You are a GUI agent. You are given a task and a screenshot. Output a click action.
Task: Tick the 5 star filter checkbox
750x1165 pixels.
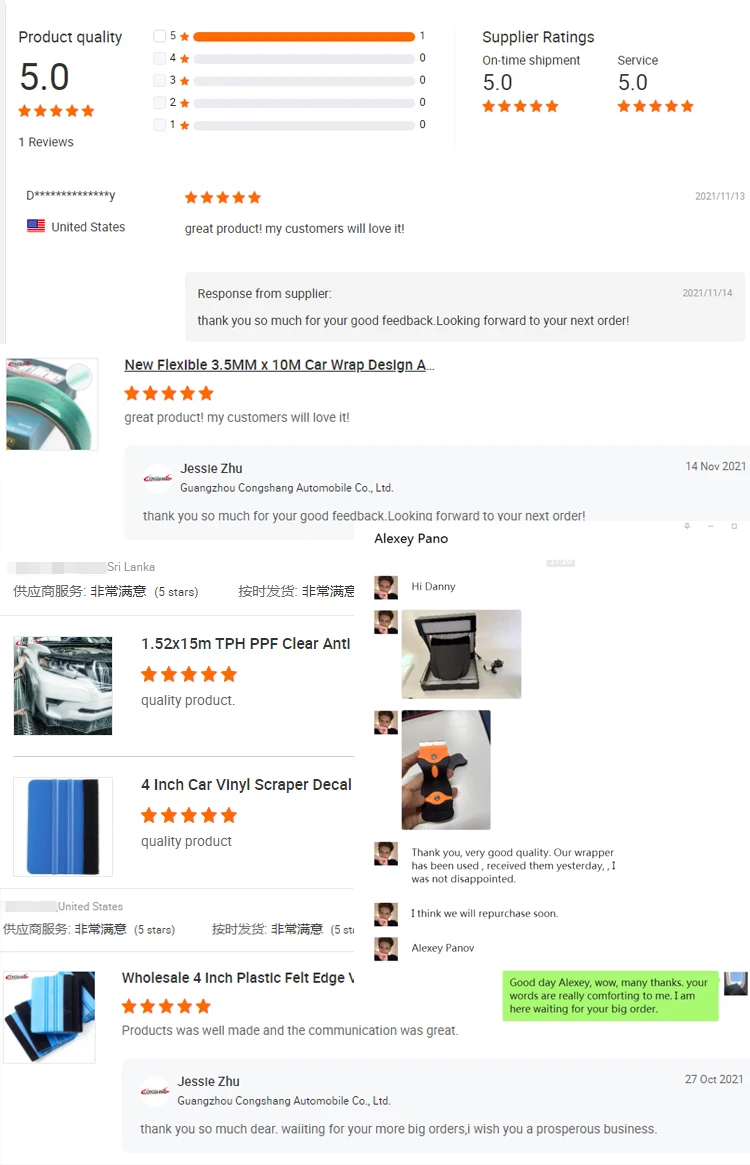pyautogui.click(x=159, y=36)
